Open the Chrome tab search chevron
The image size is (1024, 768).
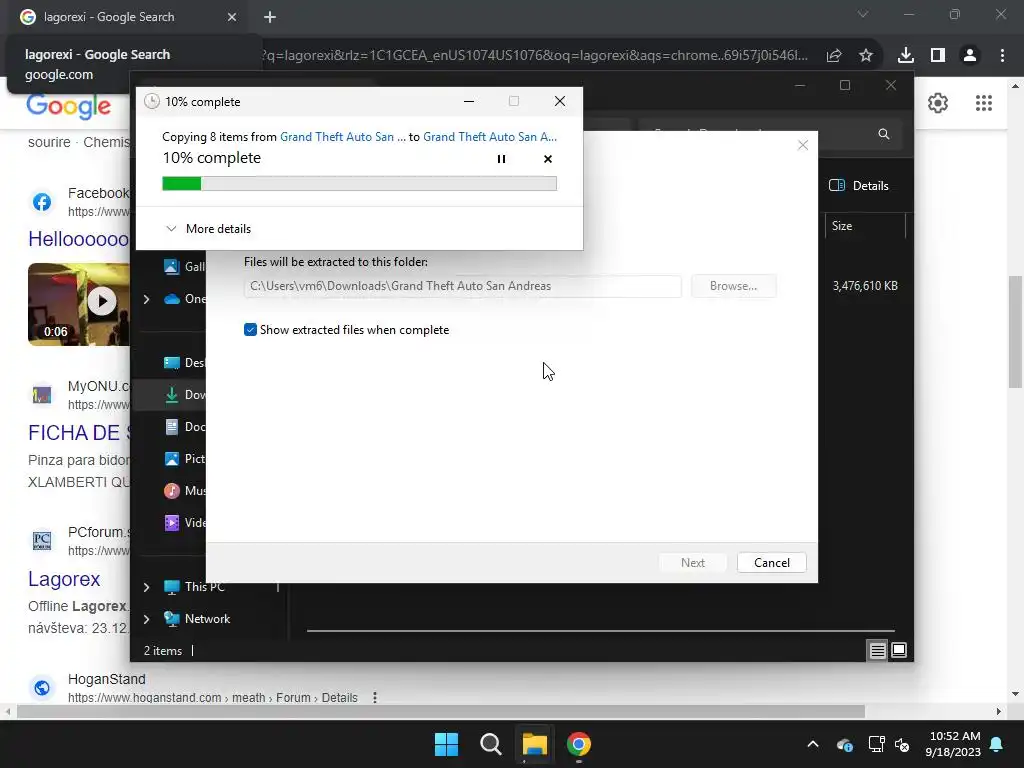point(863,14)
